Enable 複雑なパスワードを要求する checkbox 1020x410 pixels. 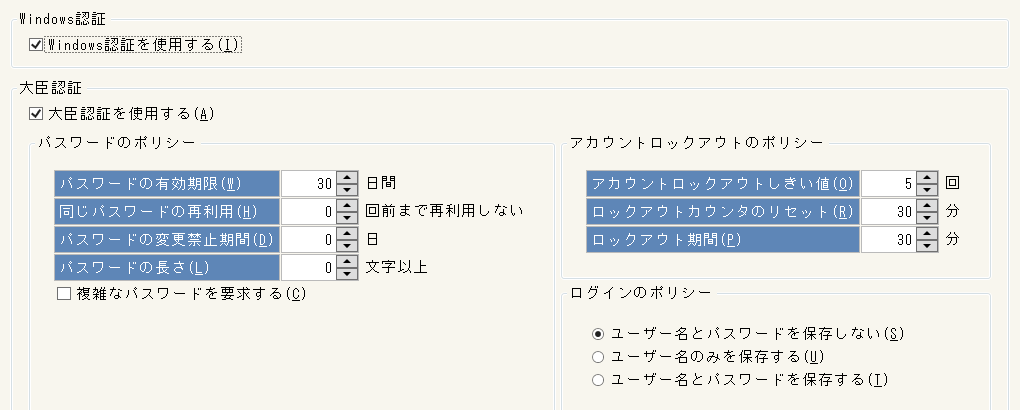[x=65, y=293]
